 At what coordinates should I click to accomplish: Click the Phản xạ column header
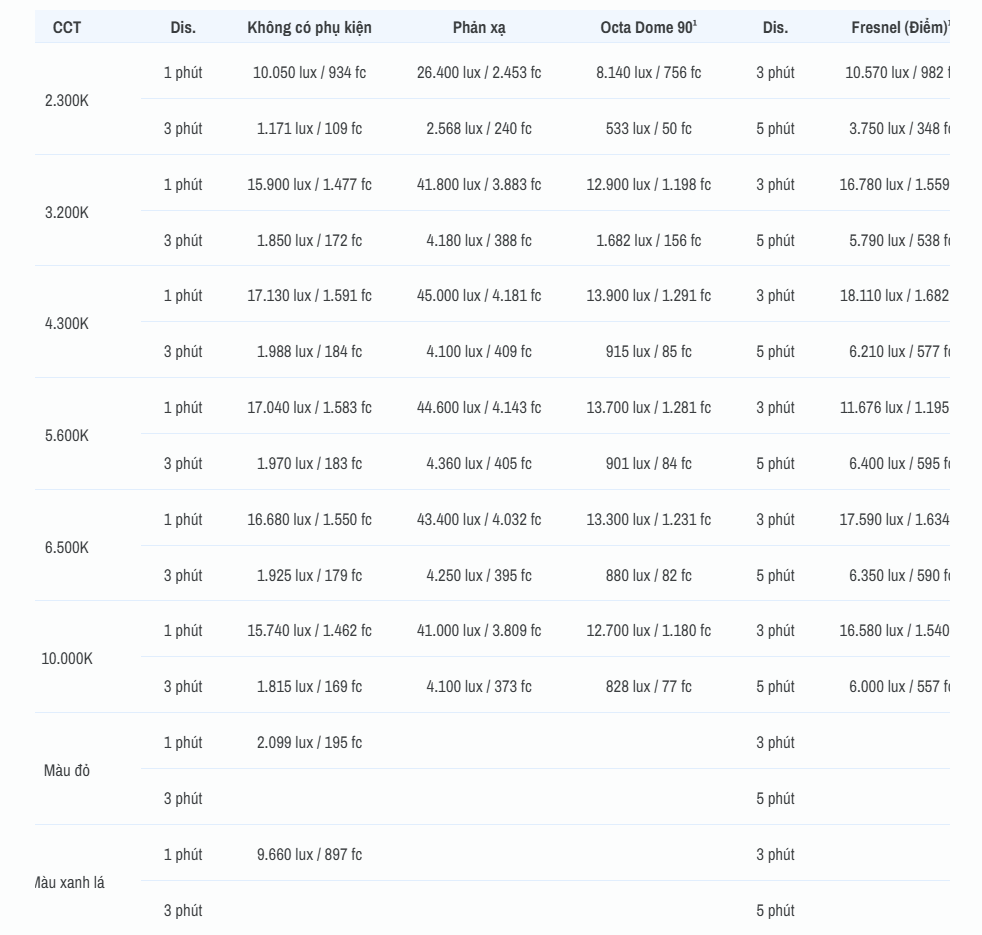pos(479,27)
